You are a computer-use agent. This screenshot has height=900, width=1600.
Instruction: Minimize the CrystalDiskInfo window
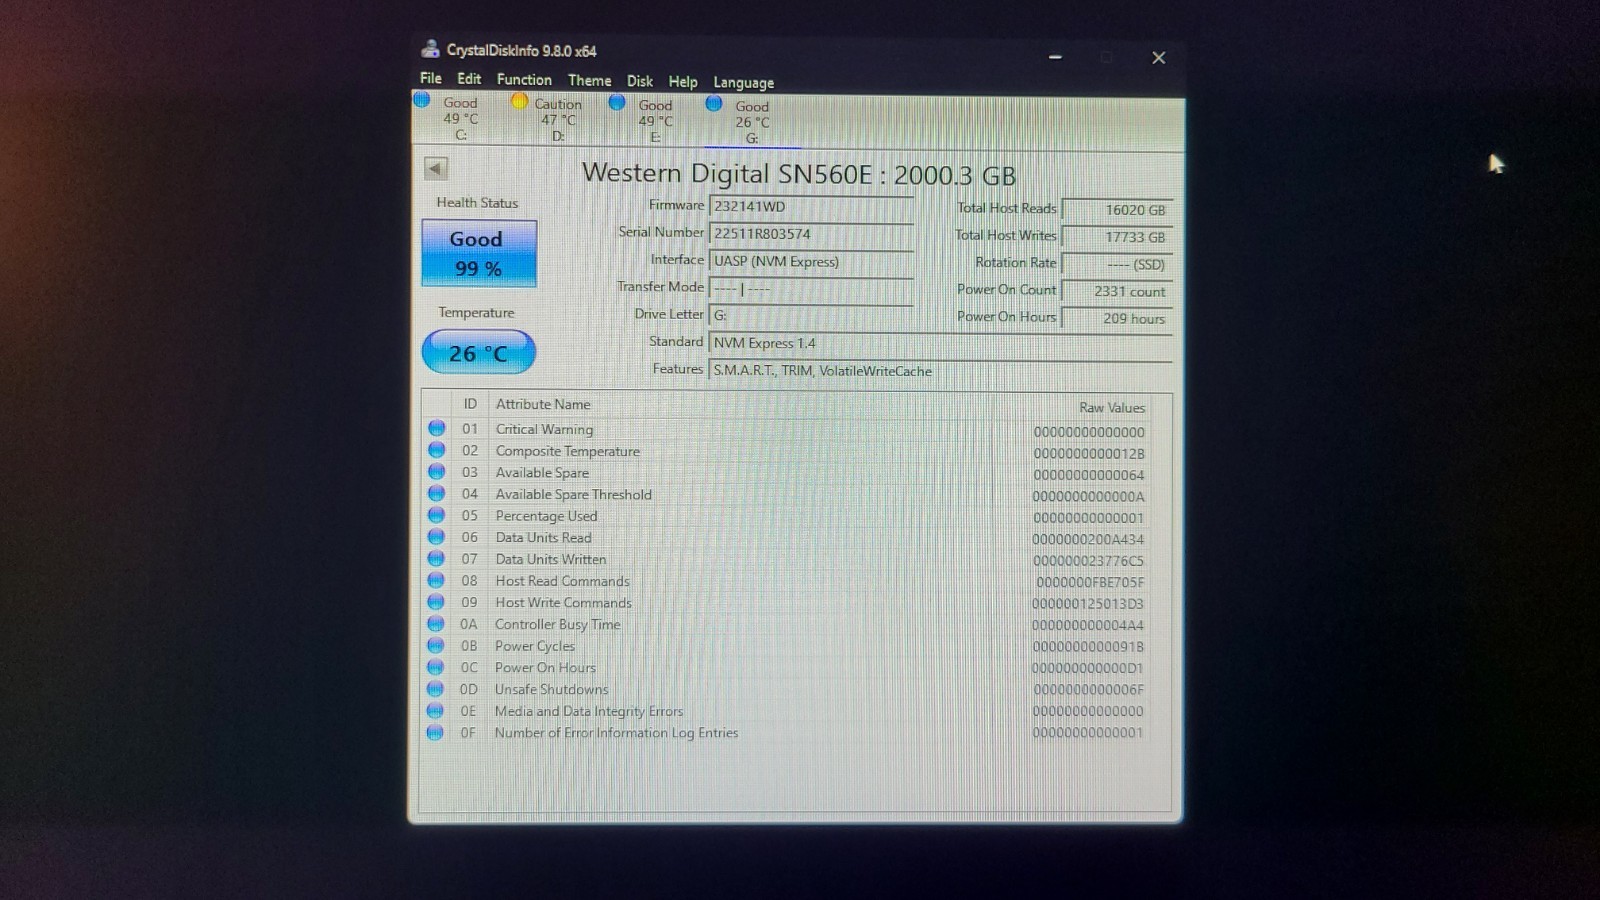(1055, 57)
